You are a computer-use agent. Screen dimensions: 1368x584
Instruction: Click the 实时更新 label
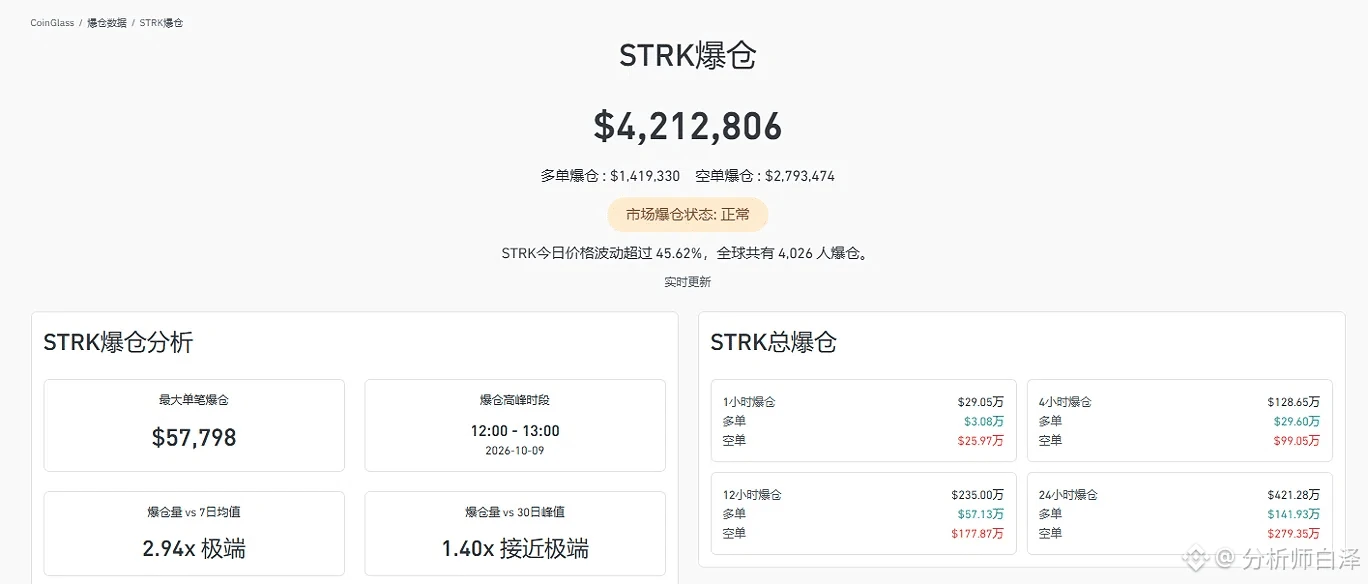click(688, 282)
